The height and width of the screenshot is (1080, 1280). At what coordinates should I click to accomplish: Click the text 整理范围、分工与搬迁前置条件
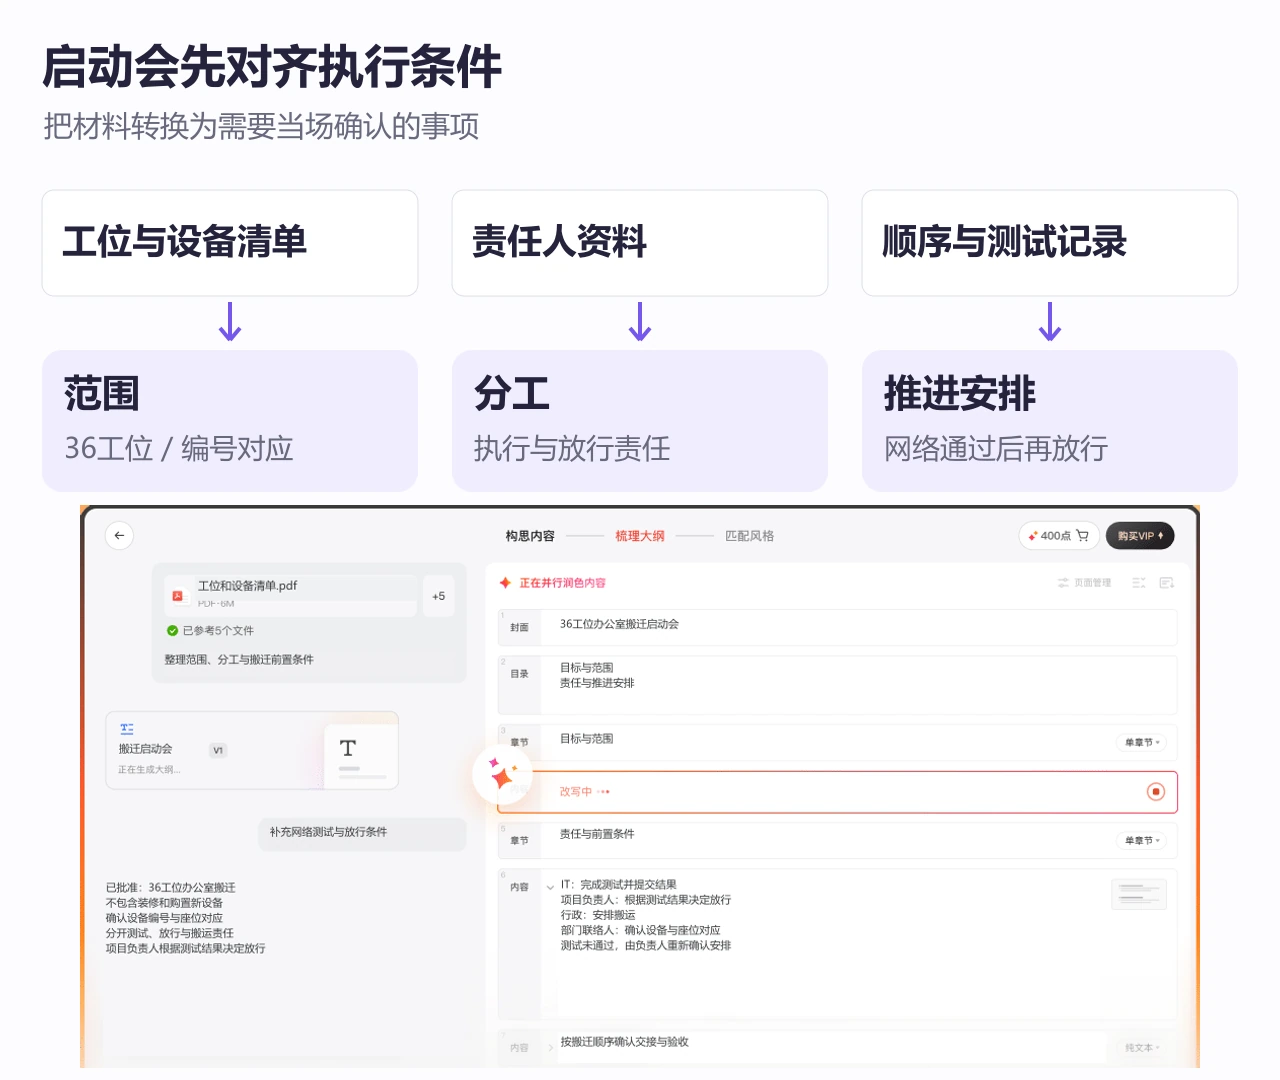click(239, 660)
